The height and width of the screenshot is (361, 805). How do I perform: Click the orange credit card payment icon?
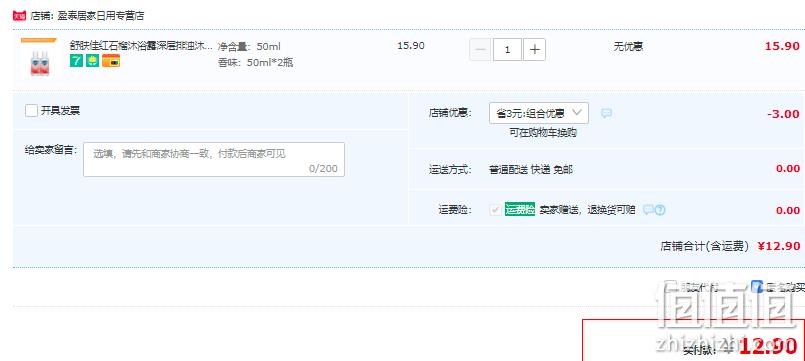click(x=111, y=62)
